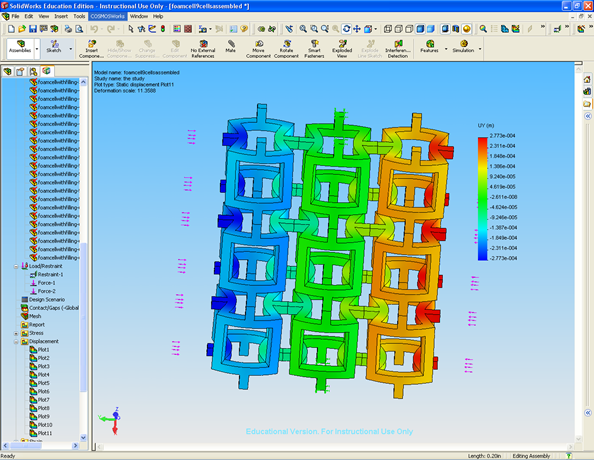Click Move Component button

(x=258, y=49)
